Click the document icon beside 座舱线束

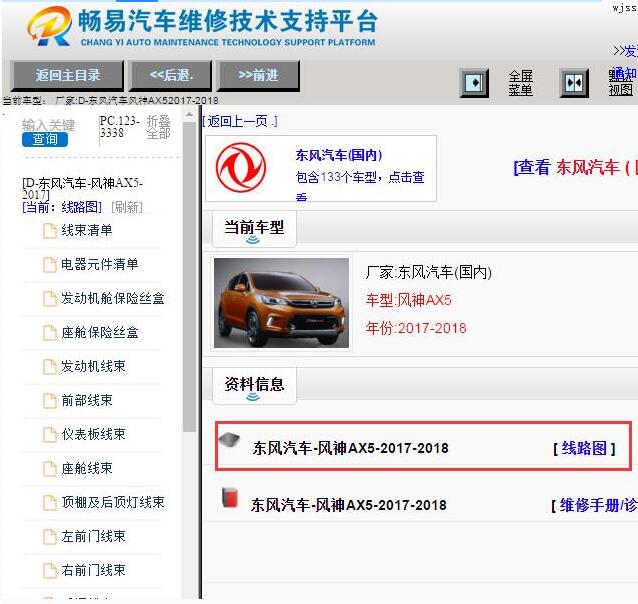pyautogui.click(x=50, y=469)
